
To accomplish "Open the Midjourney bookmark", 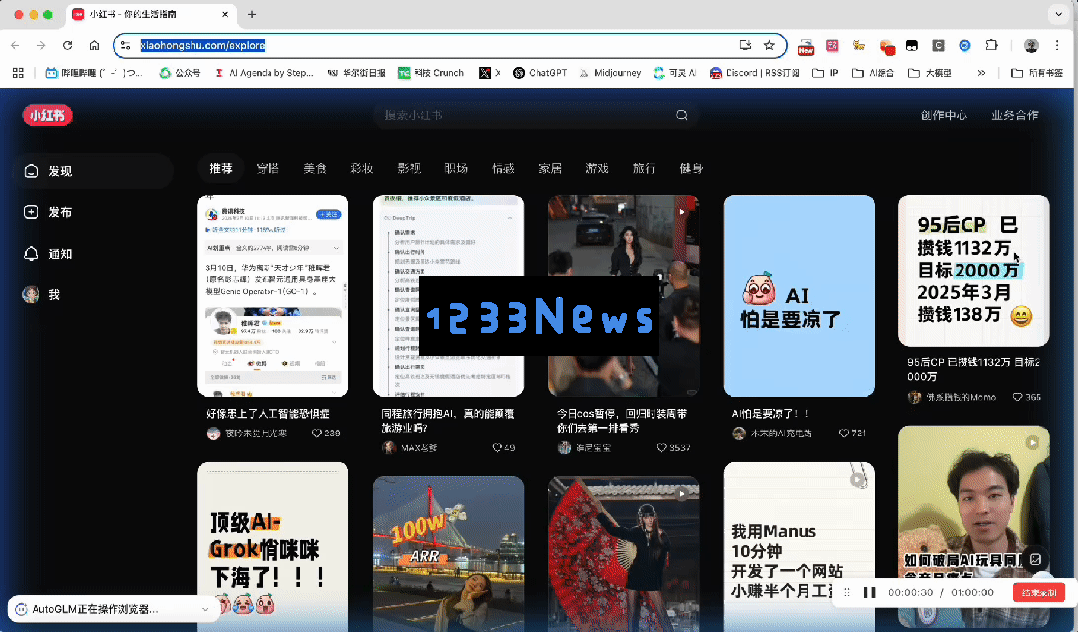I will tap(610, 73).
